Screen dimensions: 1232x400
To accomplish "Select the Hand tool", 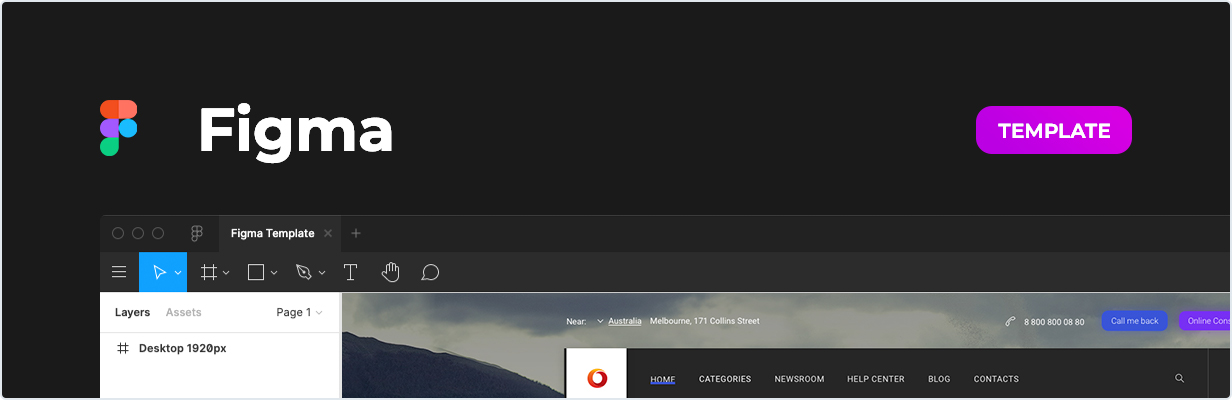I will pos(390,272).
